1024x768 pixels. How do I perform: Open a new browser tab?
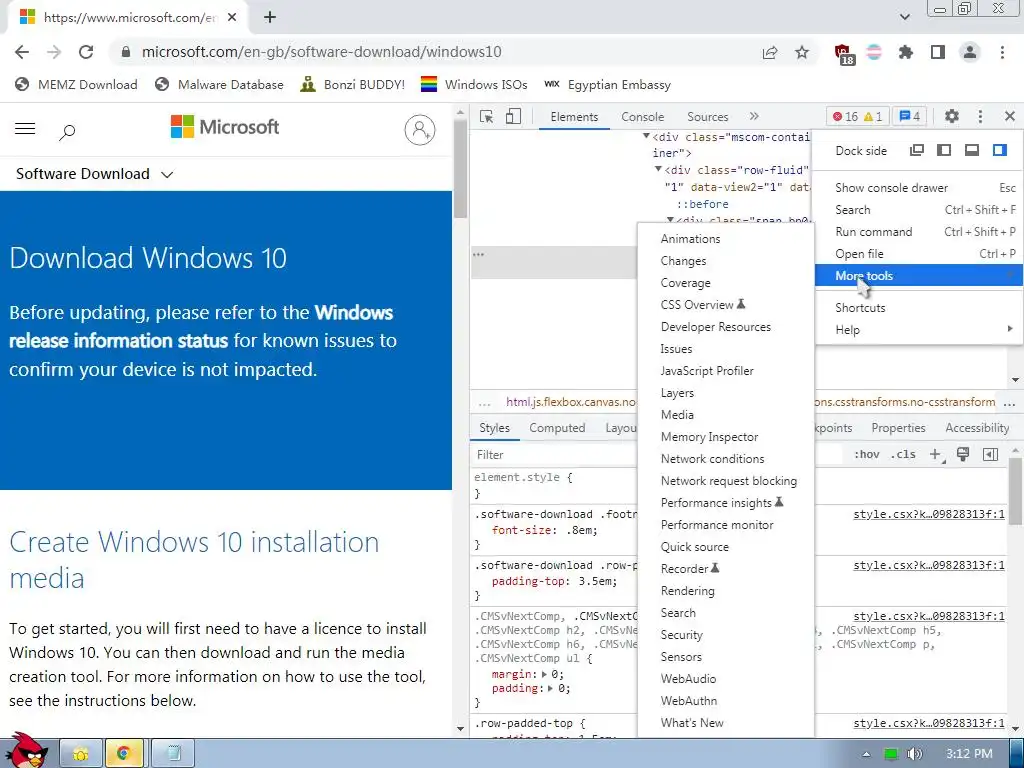pos(270,18)
